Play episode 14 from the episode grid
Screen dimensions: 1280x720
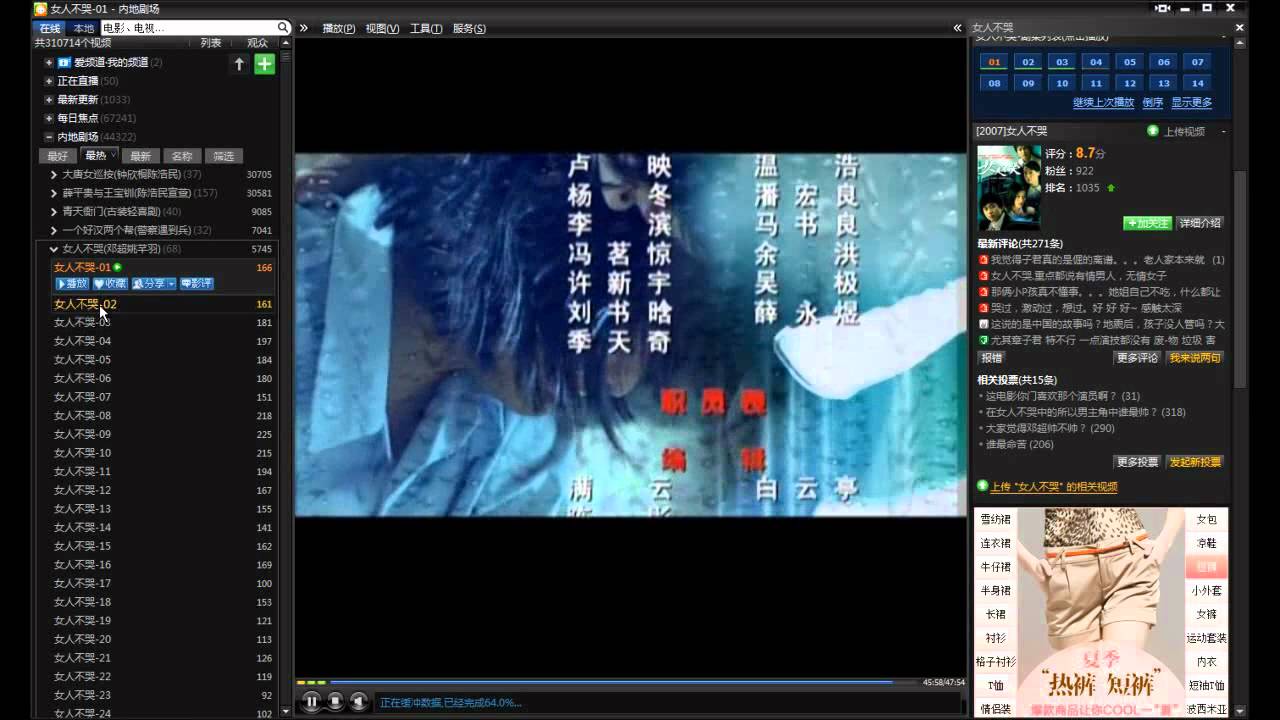(x=1198, y=83)
